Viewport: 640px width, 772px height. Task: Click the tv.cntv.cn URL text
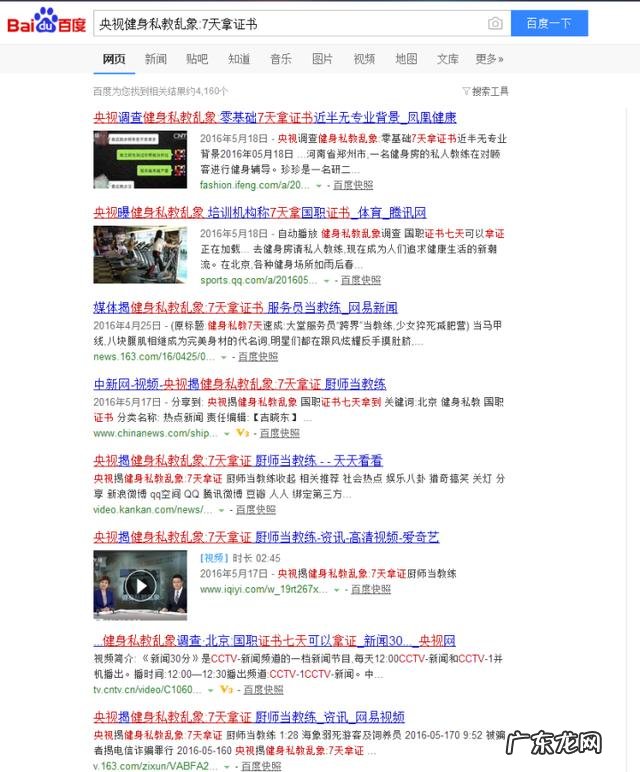coord(148,690)
